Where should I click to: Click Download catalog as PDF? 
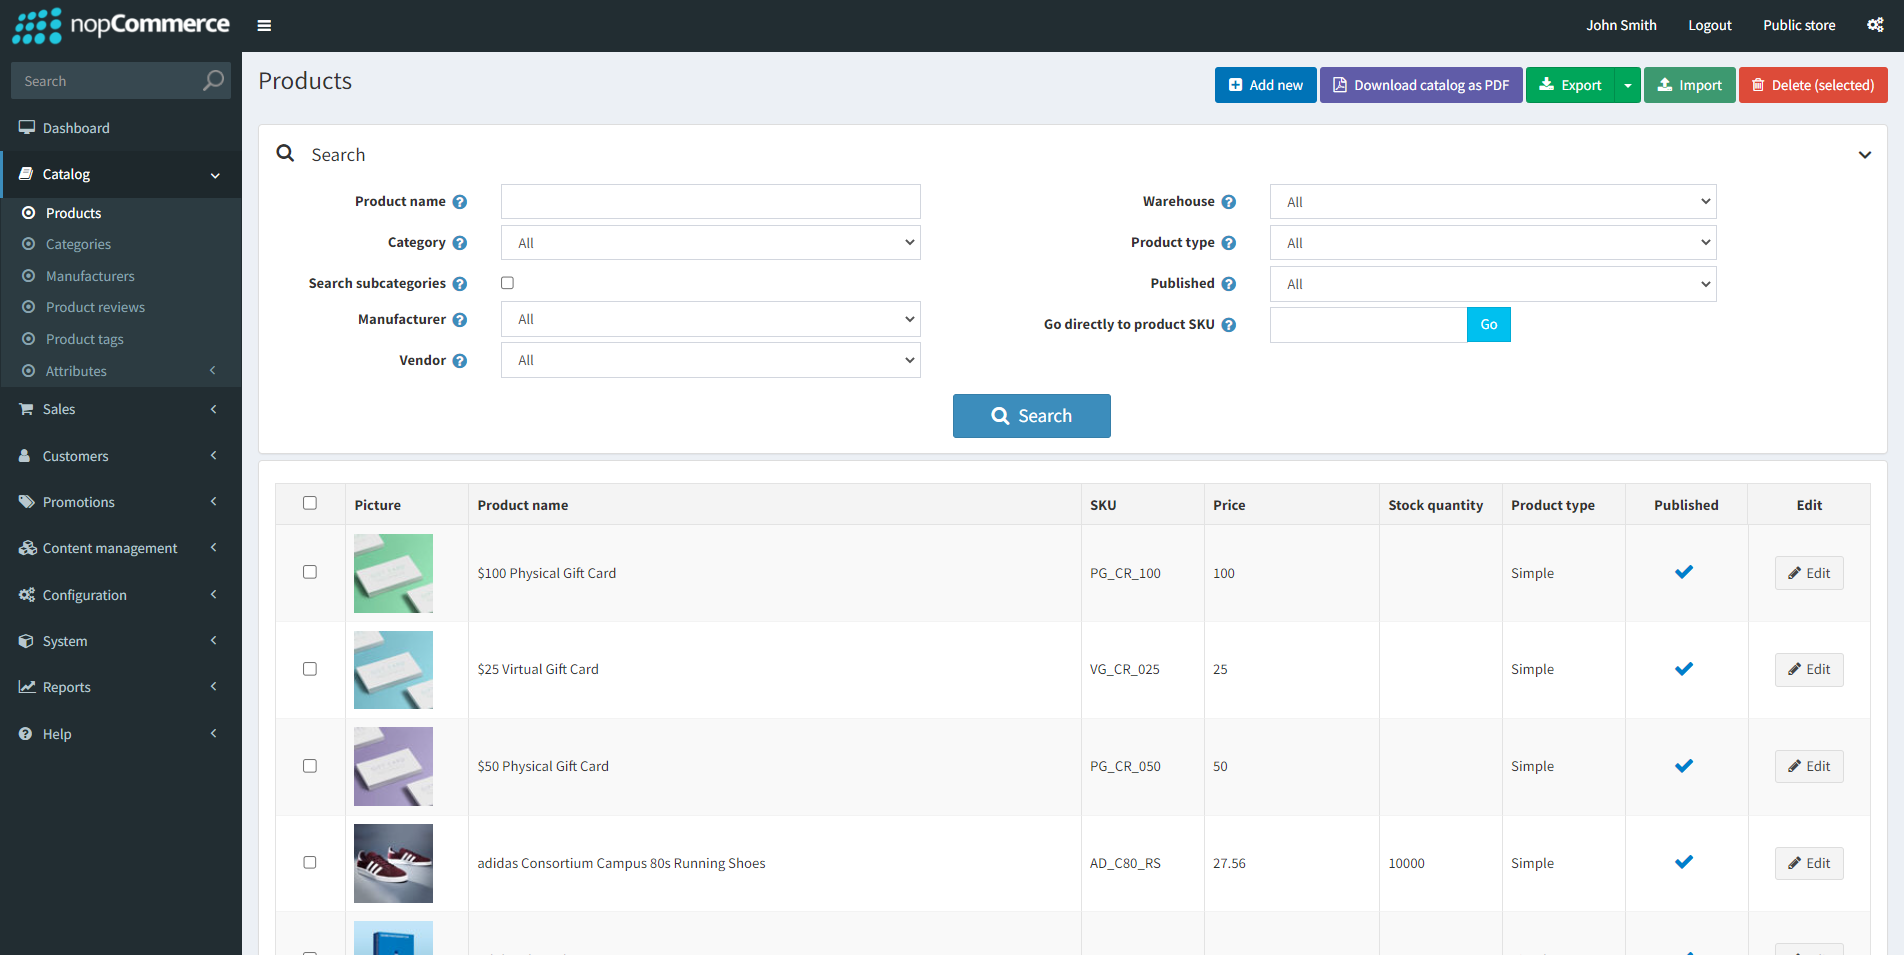[1421, 85]
